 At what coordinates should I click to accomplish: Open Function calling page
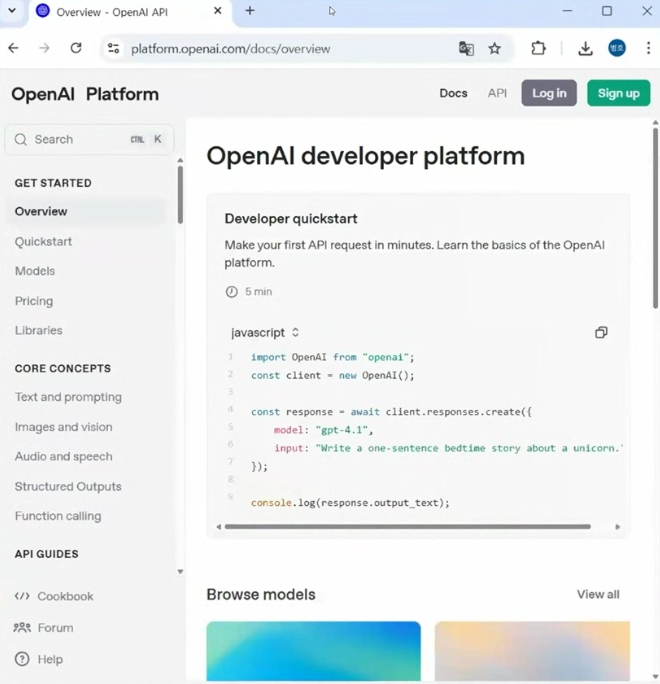58,516
